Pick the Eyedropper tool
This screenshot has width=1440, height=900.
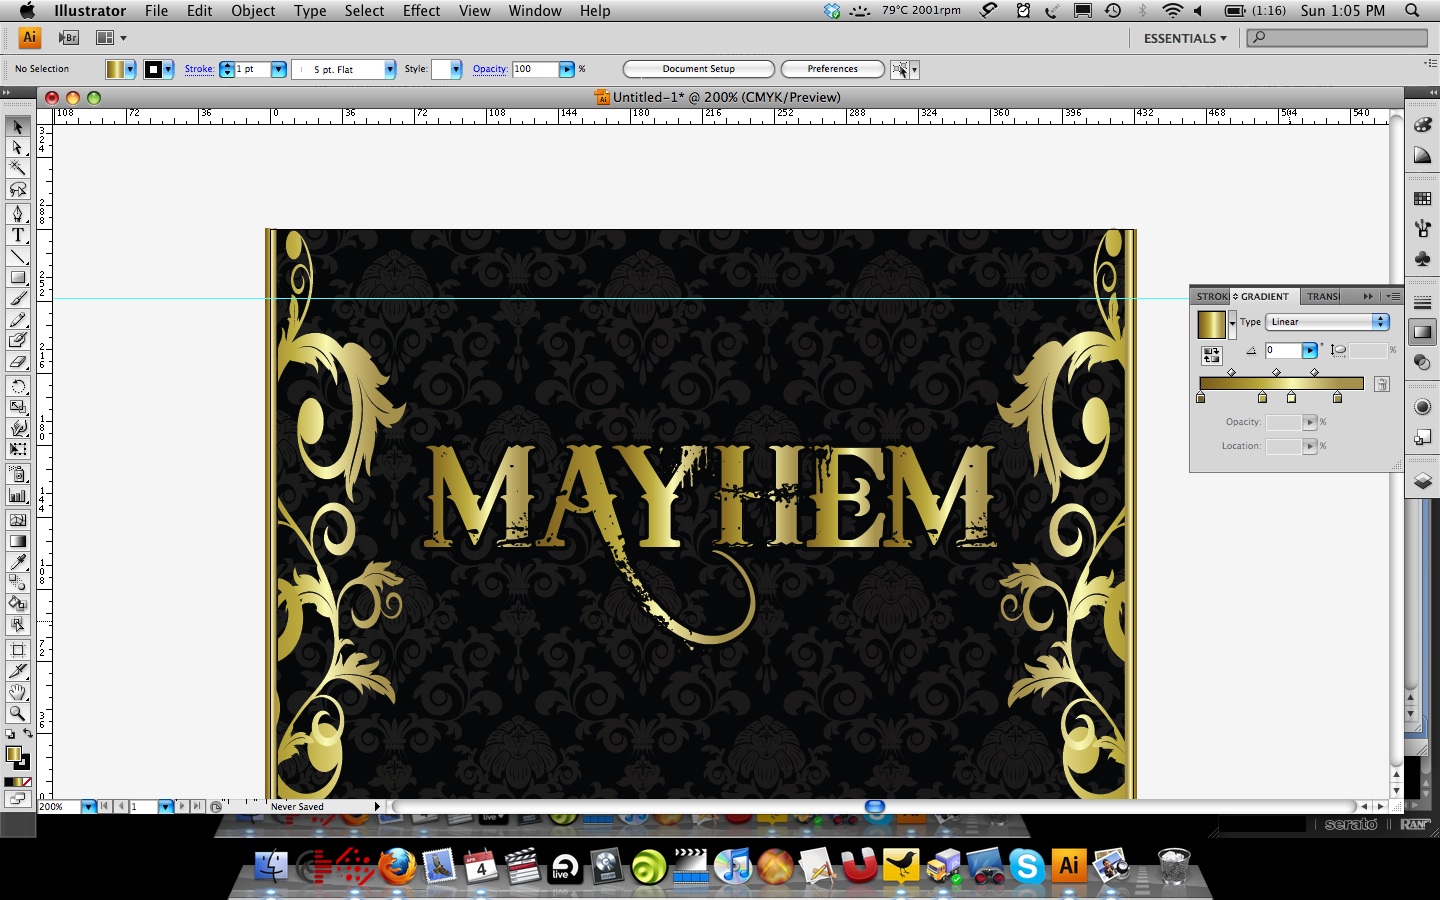tap(18, 562)
